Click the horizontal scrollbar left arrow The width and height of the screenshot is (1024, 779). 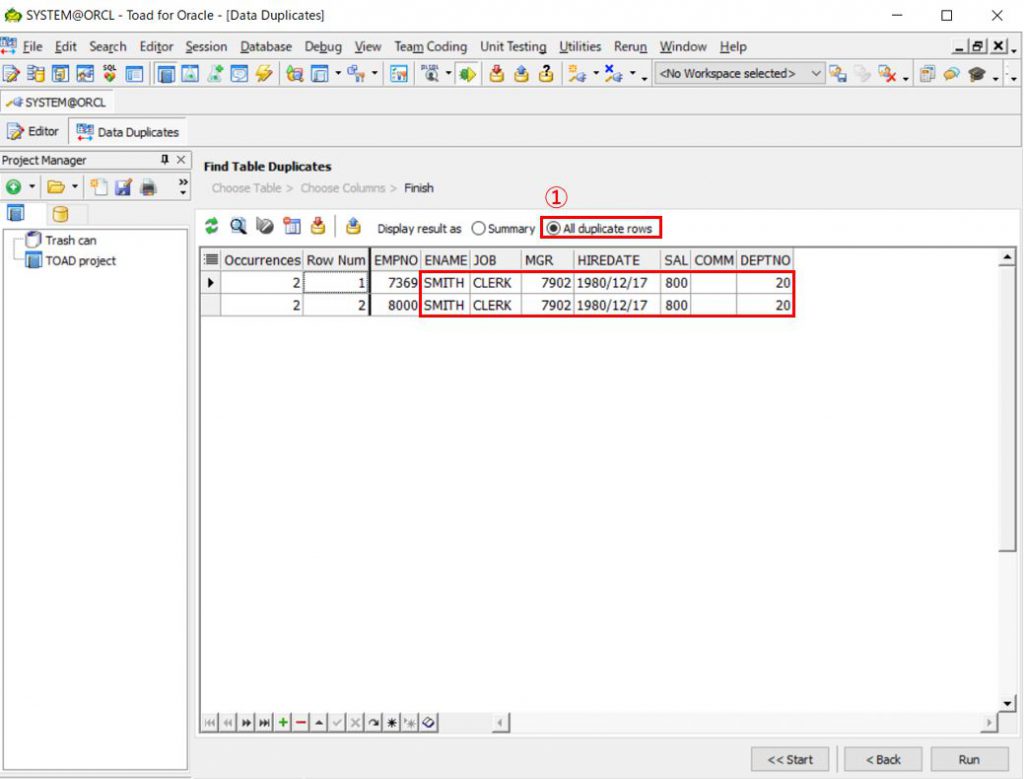(500, 722)
